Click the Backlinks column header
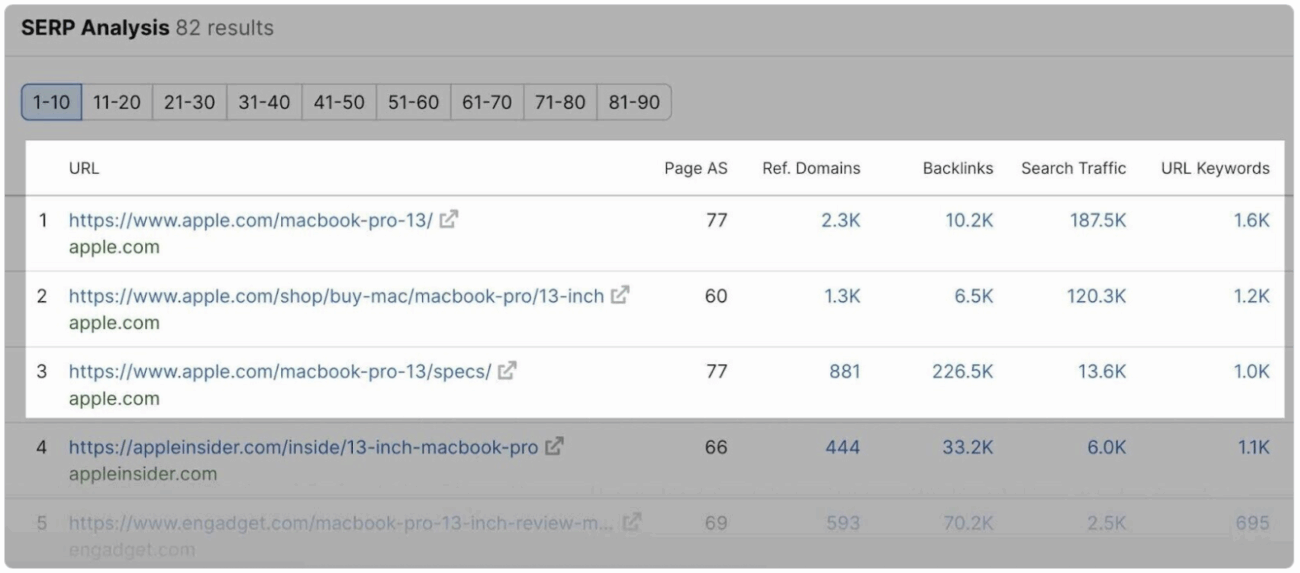 [957, 169]
